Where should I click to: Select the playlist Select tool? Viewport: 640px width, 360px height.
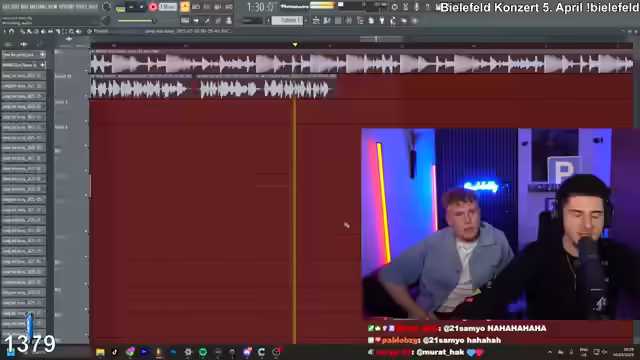(64, 31)
